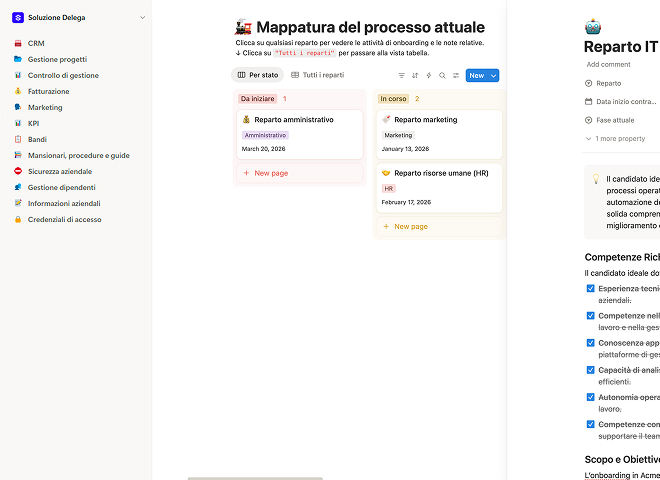The width and height of the screenshot is (660, 480).
Task: Uncheck the Competenze nell checkbox
Action: pos(591,316)
